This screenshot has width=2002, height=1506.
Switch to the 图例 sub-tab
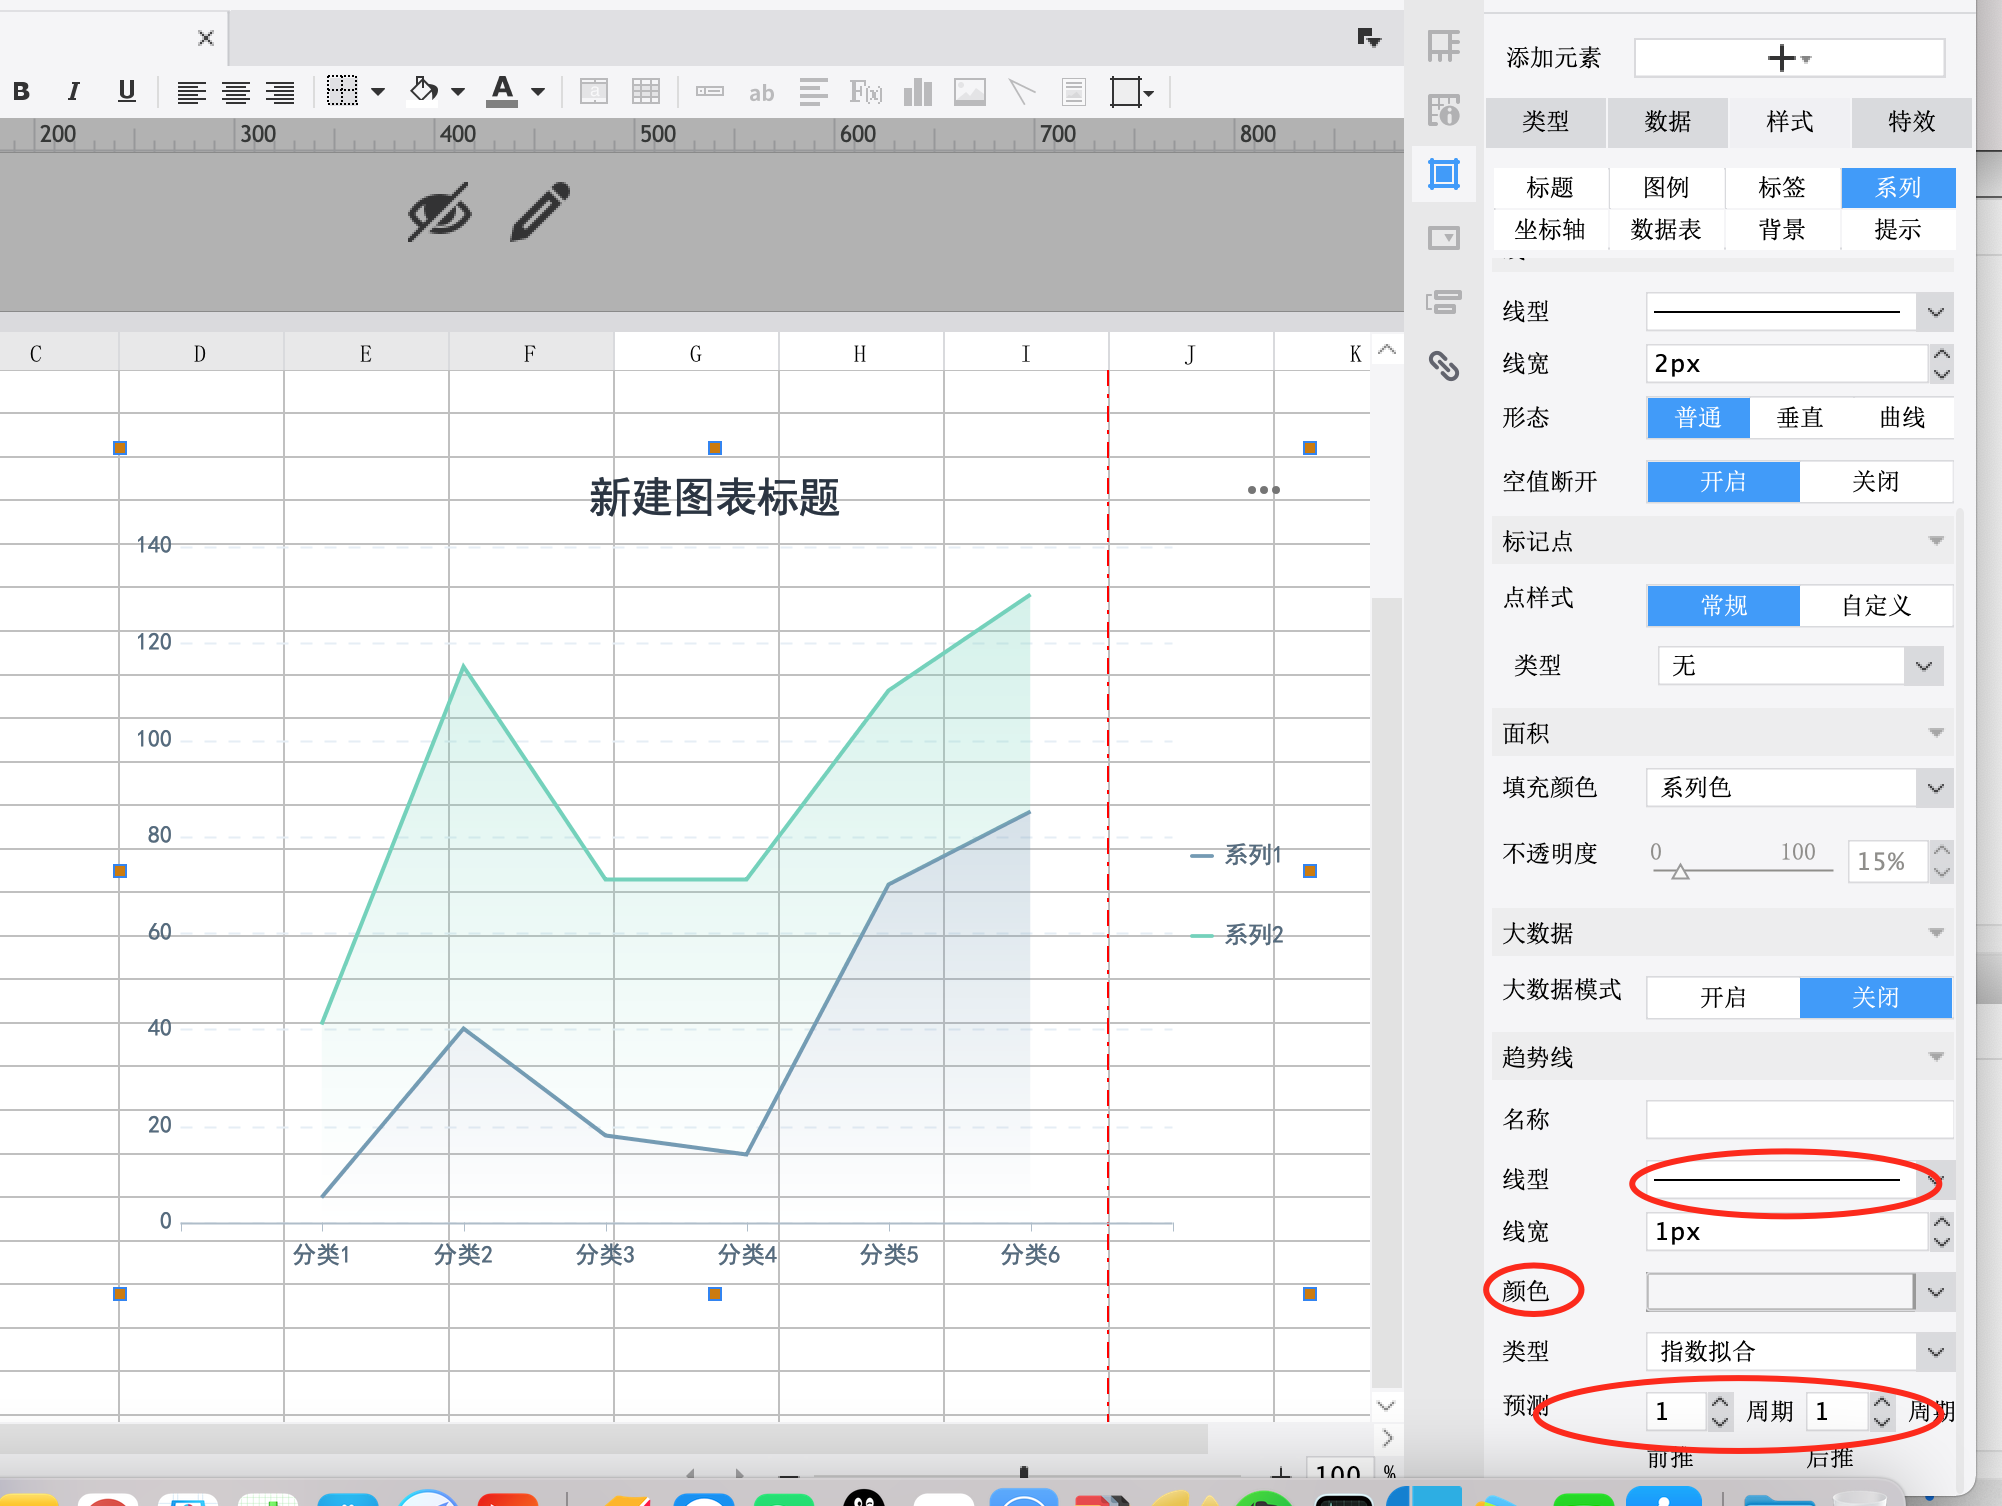(1666, 187)
